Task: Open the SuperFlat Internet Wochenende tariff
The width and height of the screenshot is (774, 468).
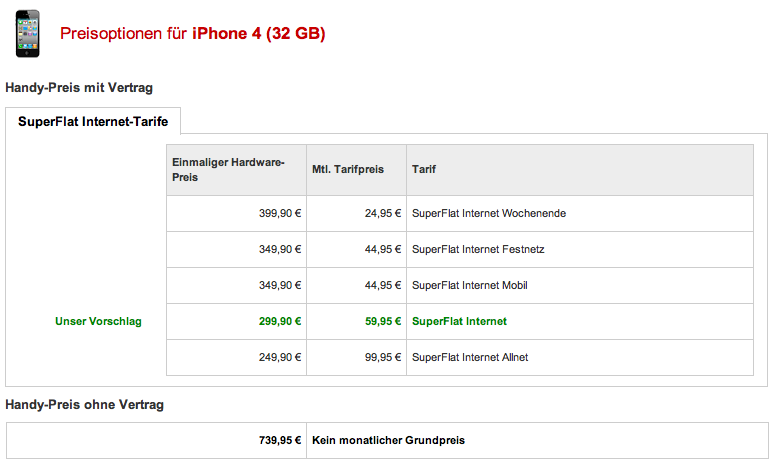Action: (489, 213)
